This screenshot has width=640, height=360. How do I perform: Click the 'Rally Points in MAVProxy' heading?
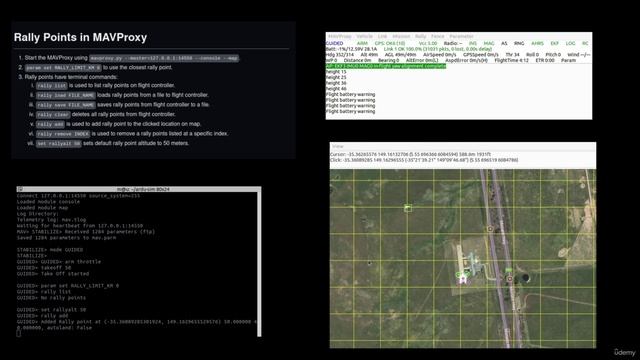(x=80, y=37)
